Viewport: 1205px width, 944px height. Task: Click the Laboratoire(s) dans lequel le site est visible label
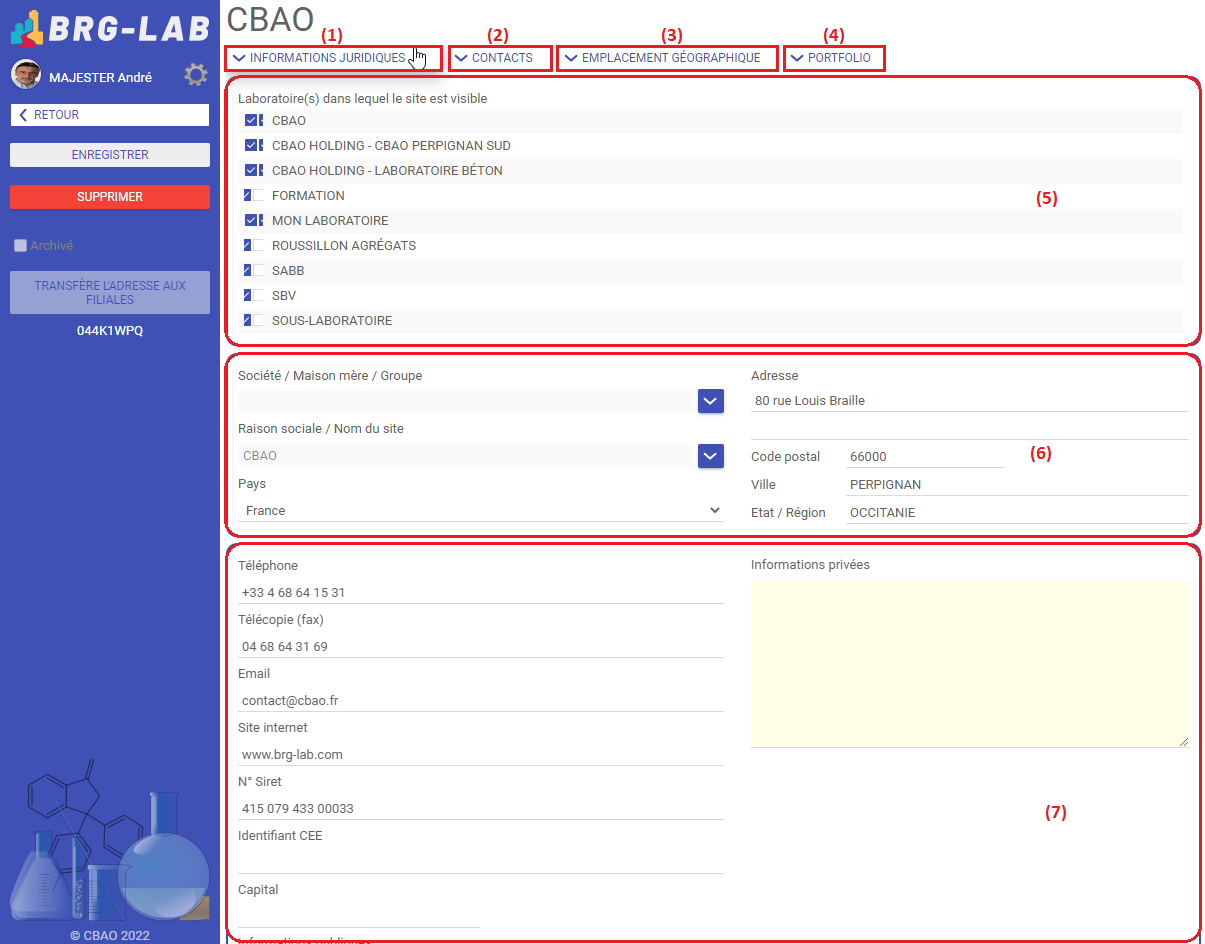click(363, 99)
